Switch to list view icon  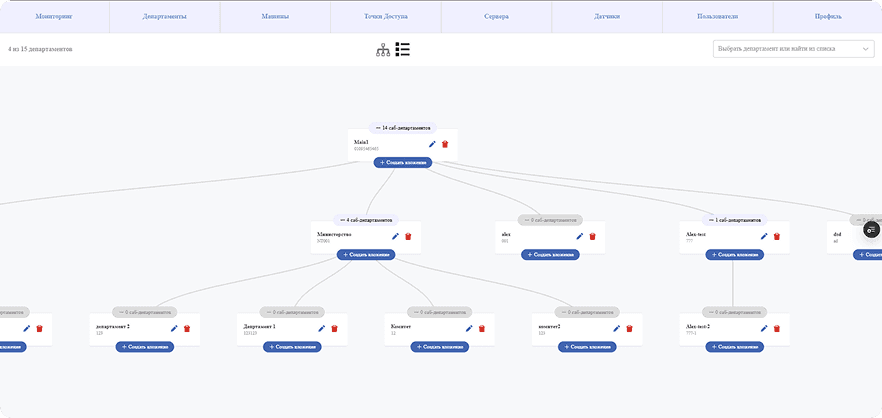click(x=403, y=49)
